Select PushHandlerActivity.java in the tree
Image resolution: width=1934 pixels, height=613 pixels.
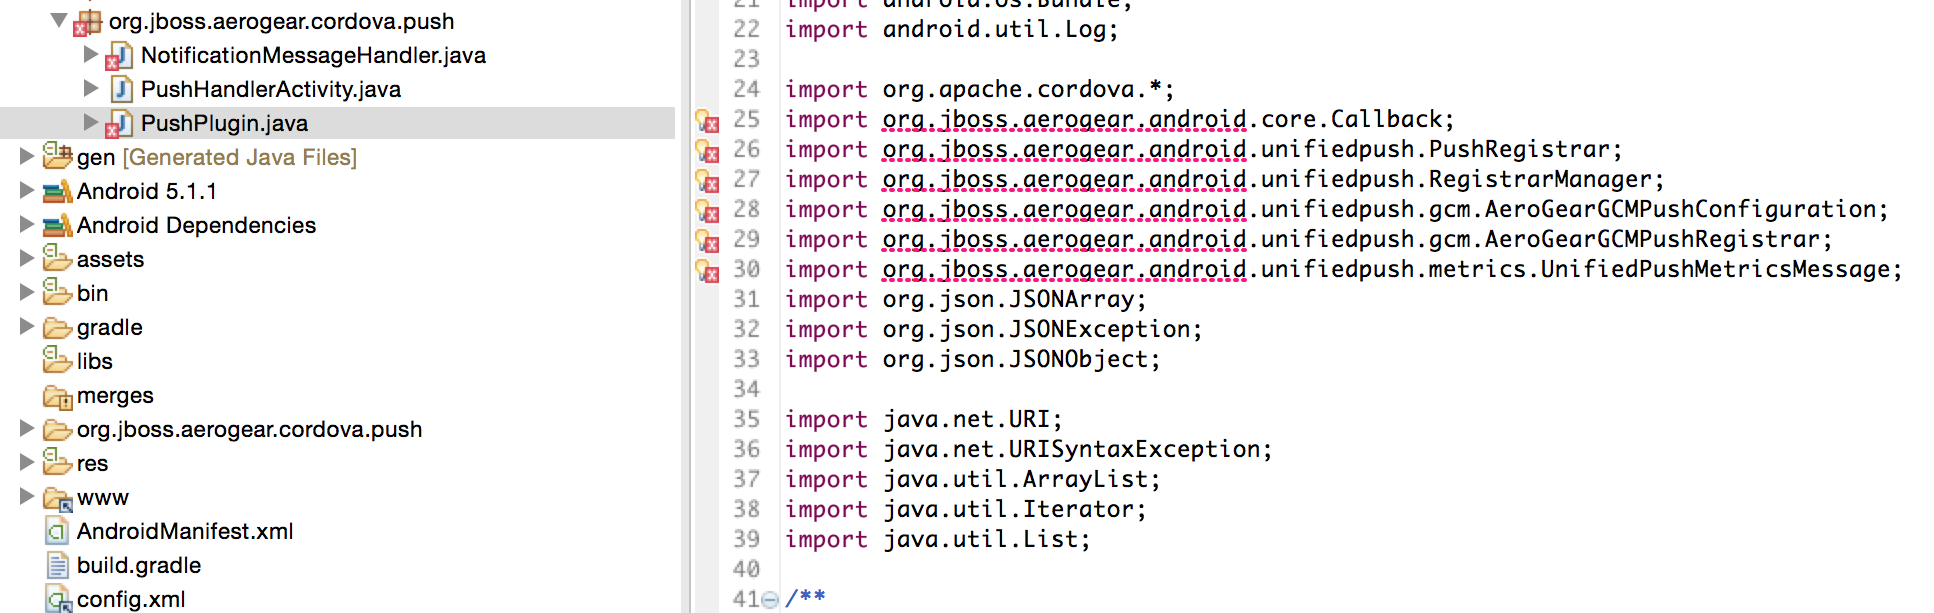pos(270,89)
